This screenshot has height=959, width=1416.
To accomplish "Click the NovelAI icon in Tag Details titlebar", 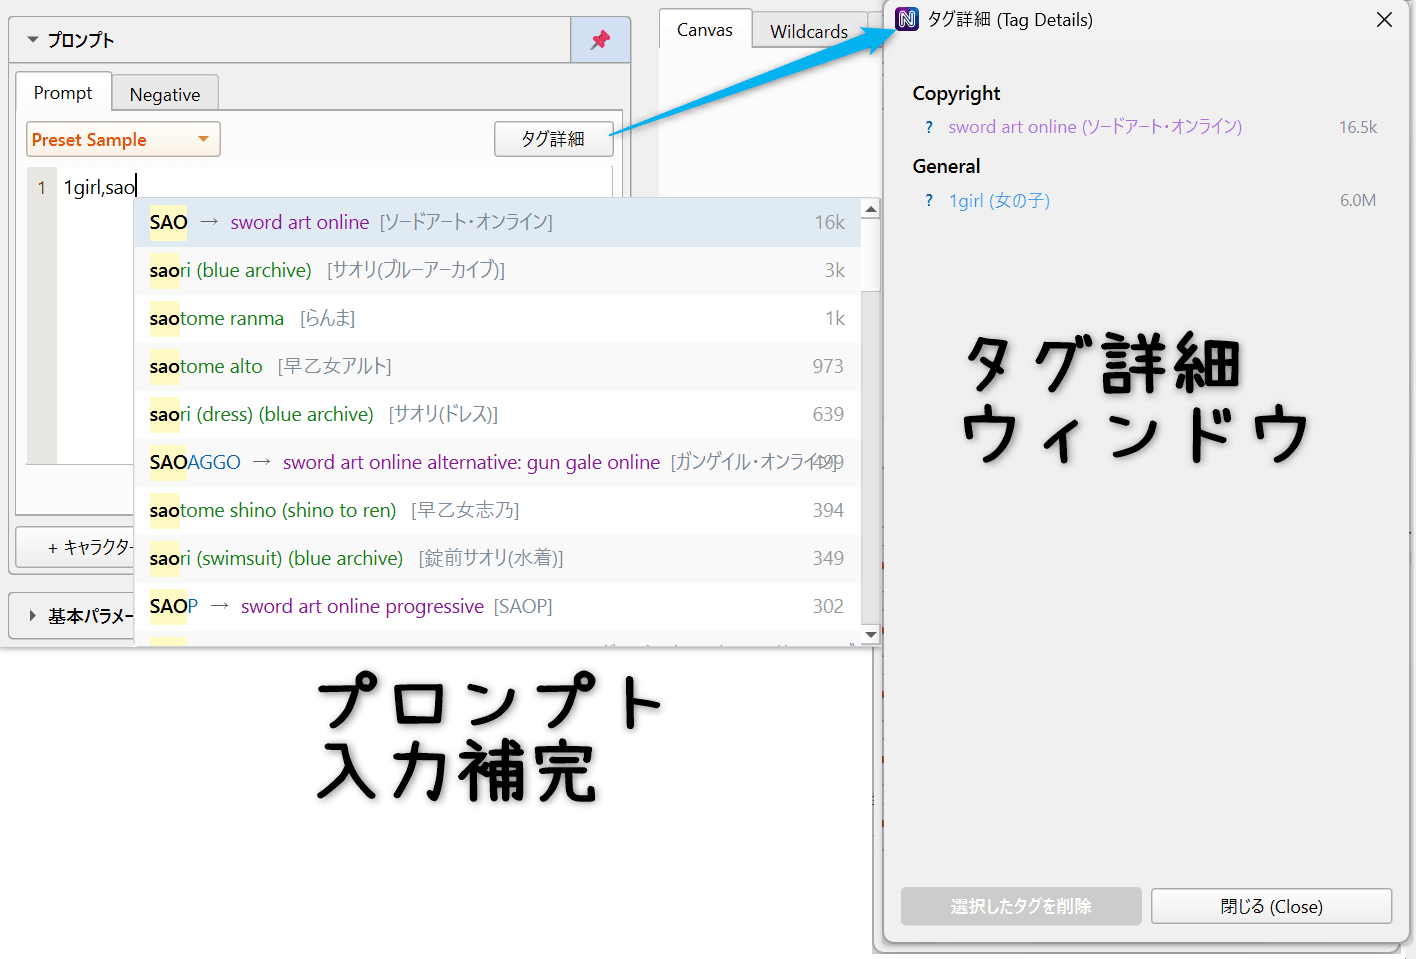I will [x=906, y=19].
